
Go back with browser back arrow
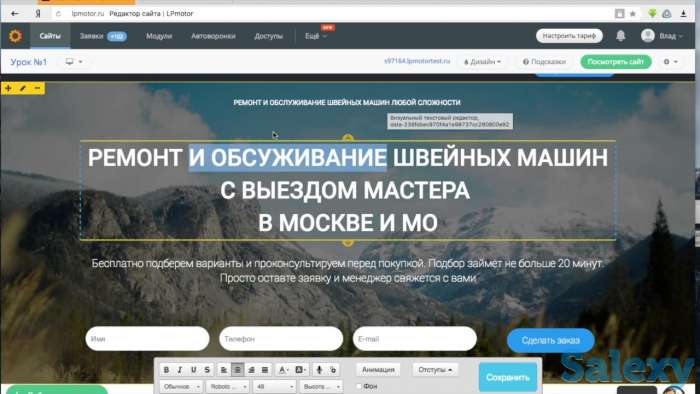click(15, 13)
